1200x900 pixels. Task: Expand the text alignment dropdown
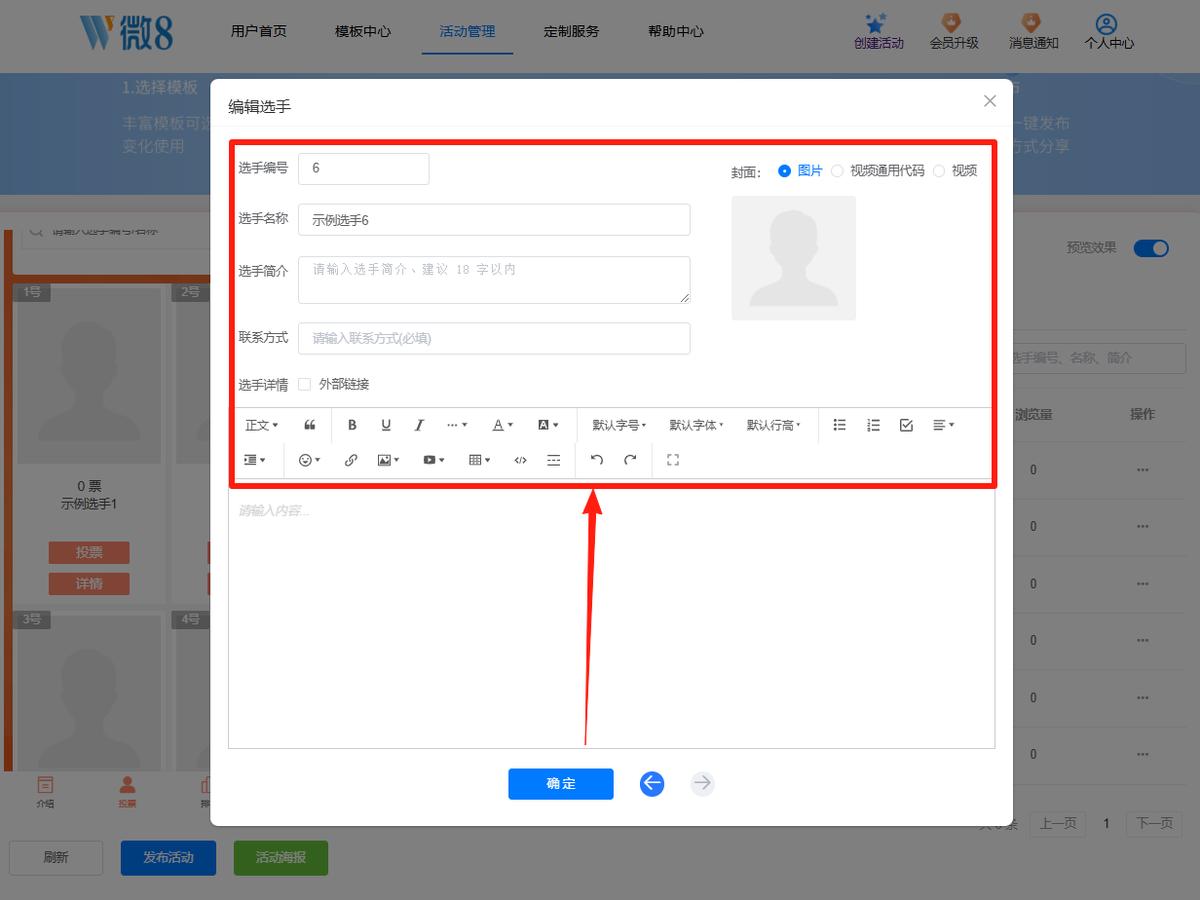coord(943,425)
